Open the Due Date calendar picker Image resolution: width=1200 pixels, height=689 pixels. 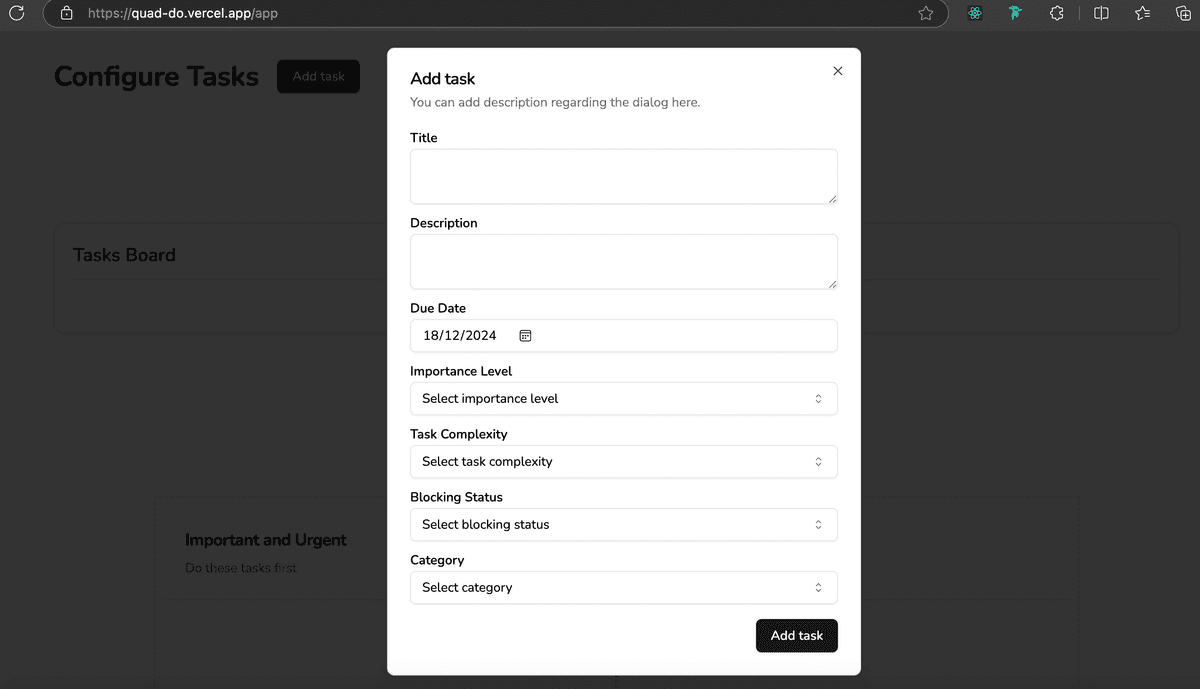[525, 335]
